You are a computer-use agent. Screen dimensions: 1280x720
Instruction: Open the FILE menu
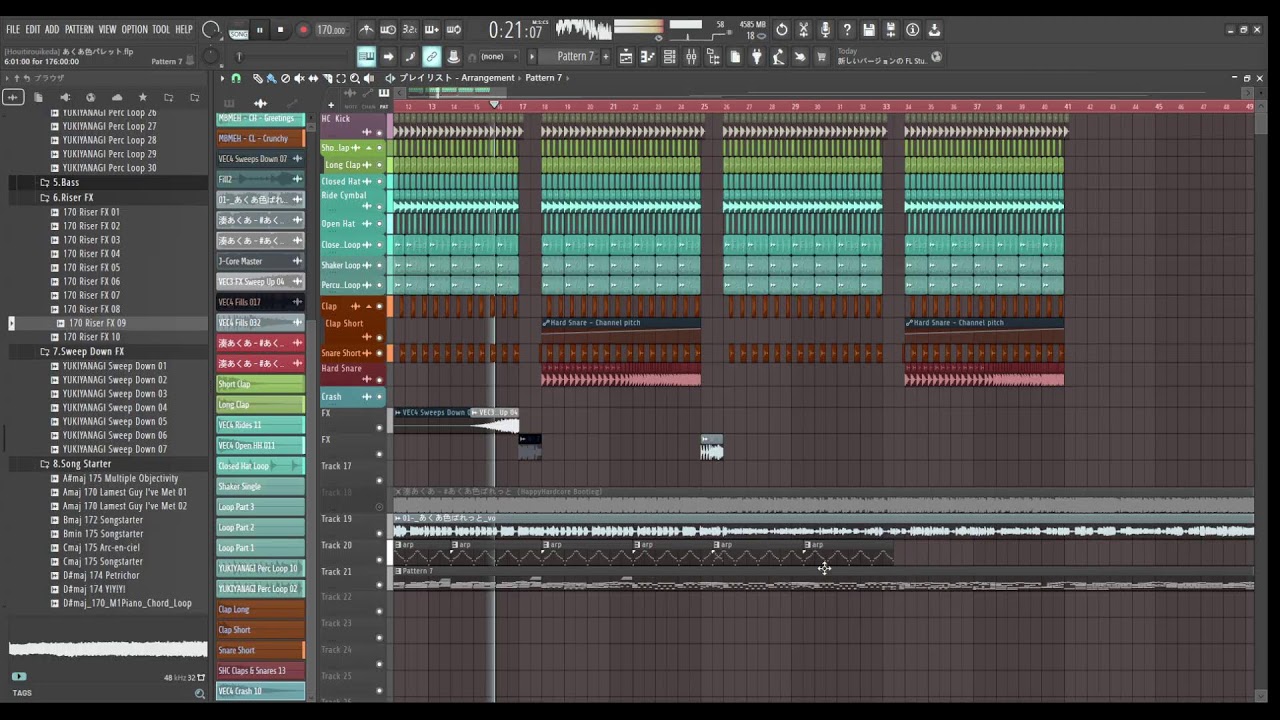pos(13,29)
